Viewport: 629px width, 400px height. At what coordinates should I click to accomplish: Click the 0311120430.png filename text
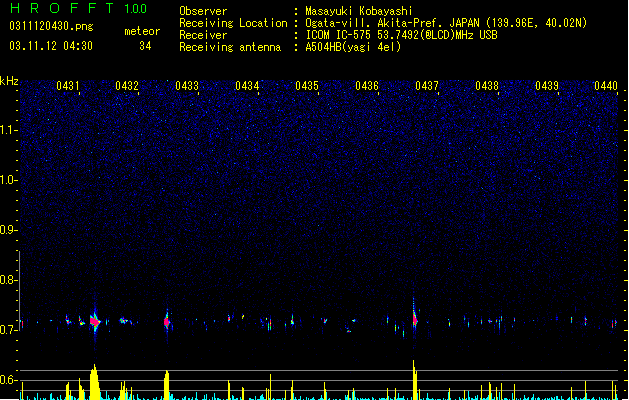tap(51, 26)
